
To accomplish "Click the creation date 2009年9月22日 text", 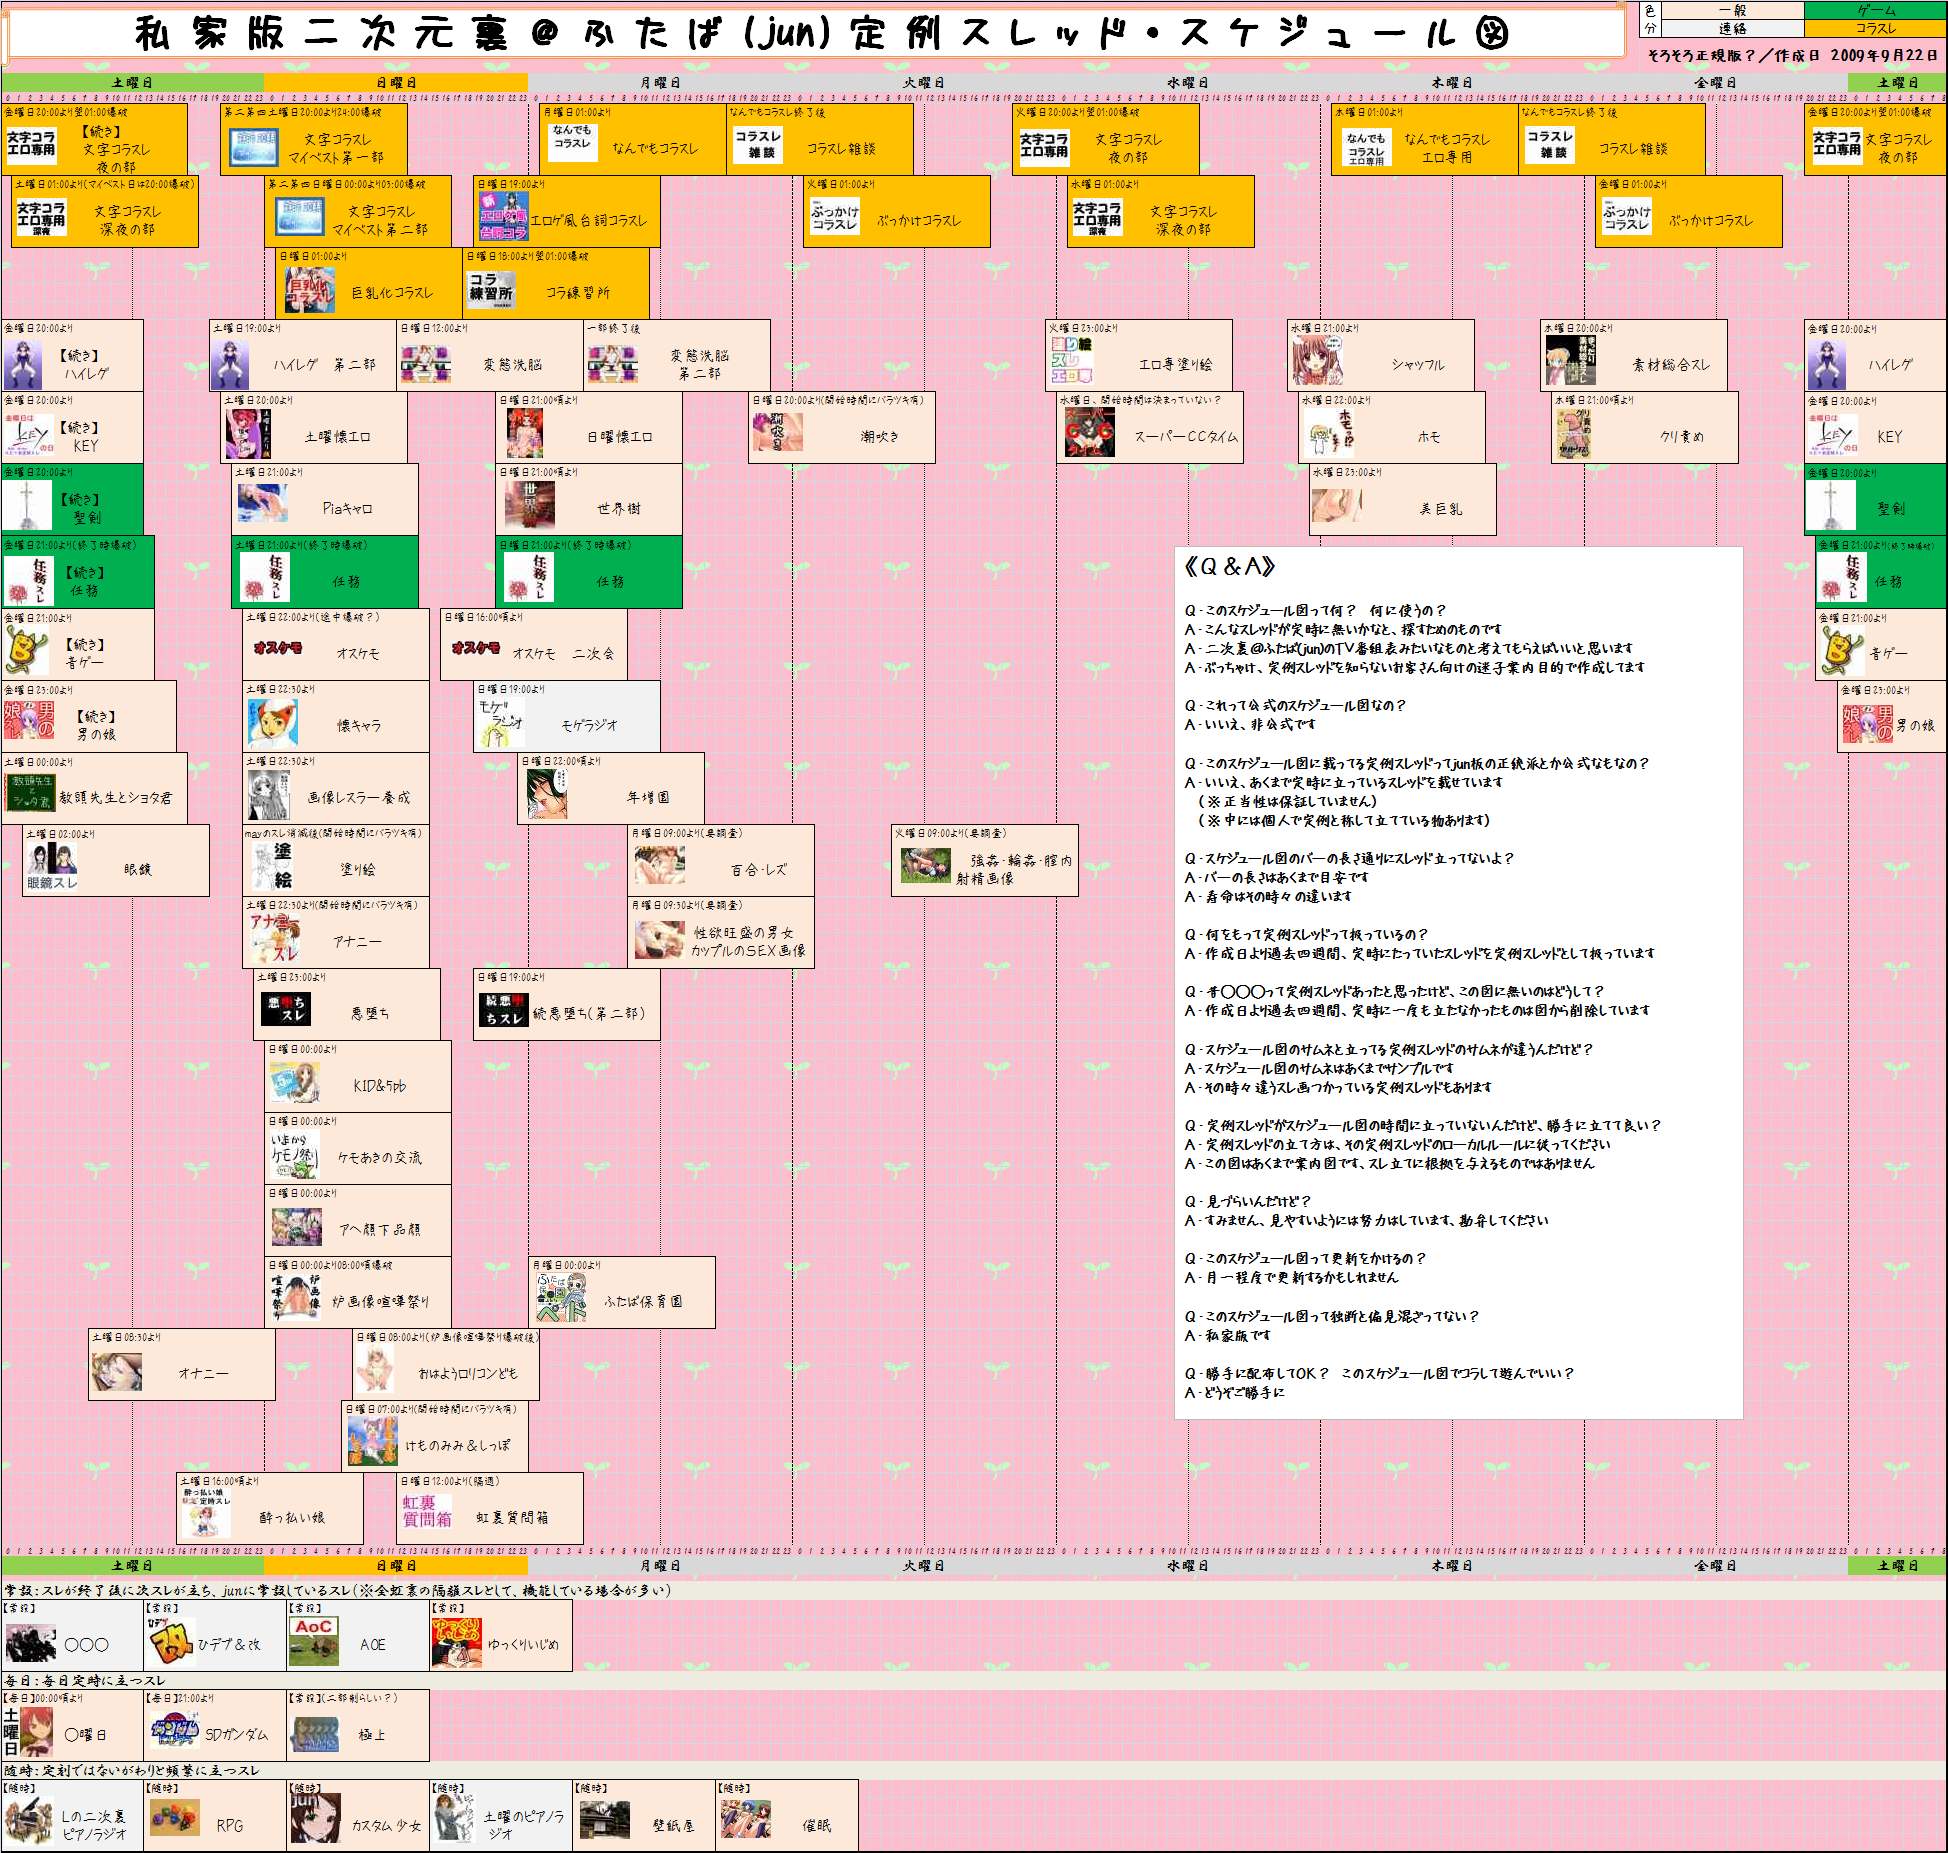I will click(x=1884, y=56).
